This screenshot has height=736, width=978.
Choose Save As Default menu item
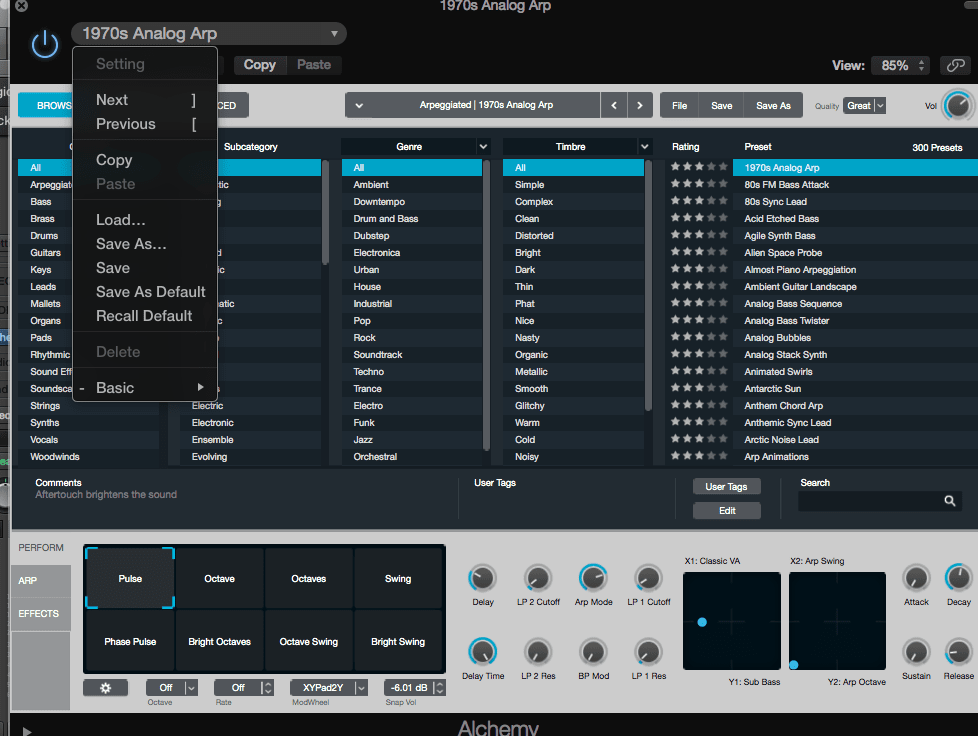pyautogui.click(x=145, y=292)
